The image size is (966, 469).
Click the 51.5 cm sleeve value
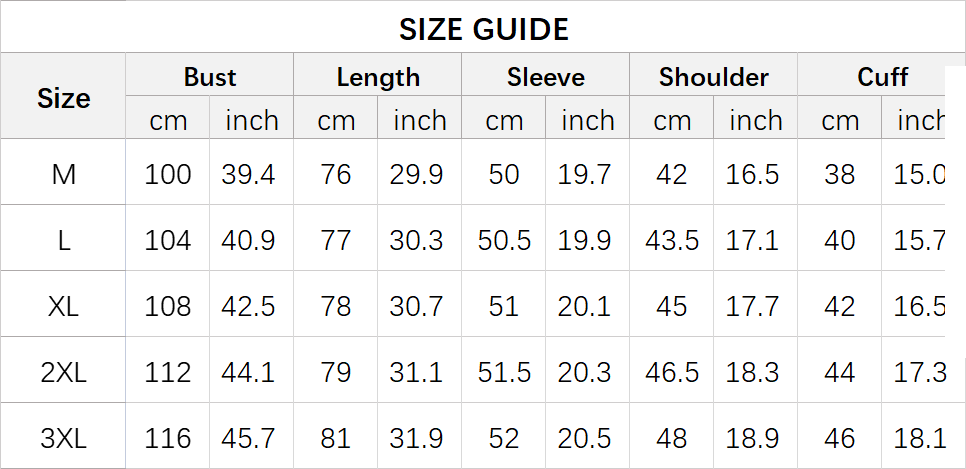504,373
